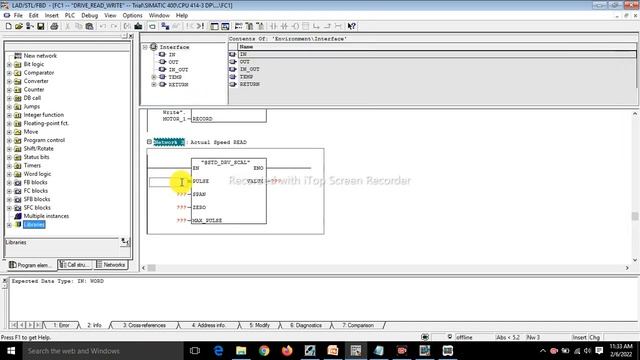Click the Open branch toolbar icon

316,26
